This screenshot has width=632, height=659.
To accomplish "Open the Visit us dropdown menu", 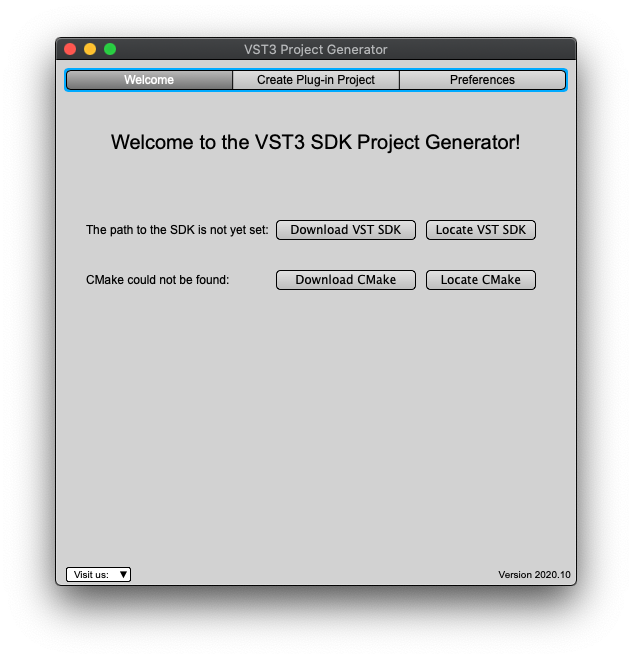I will [x=98, y=575].
